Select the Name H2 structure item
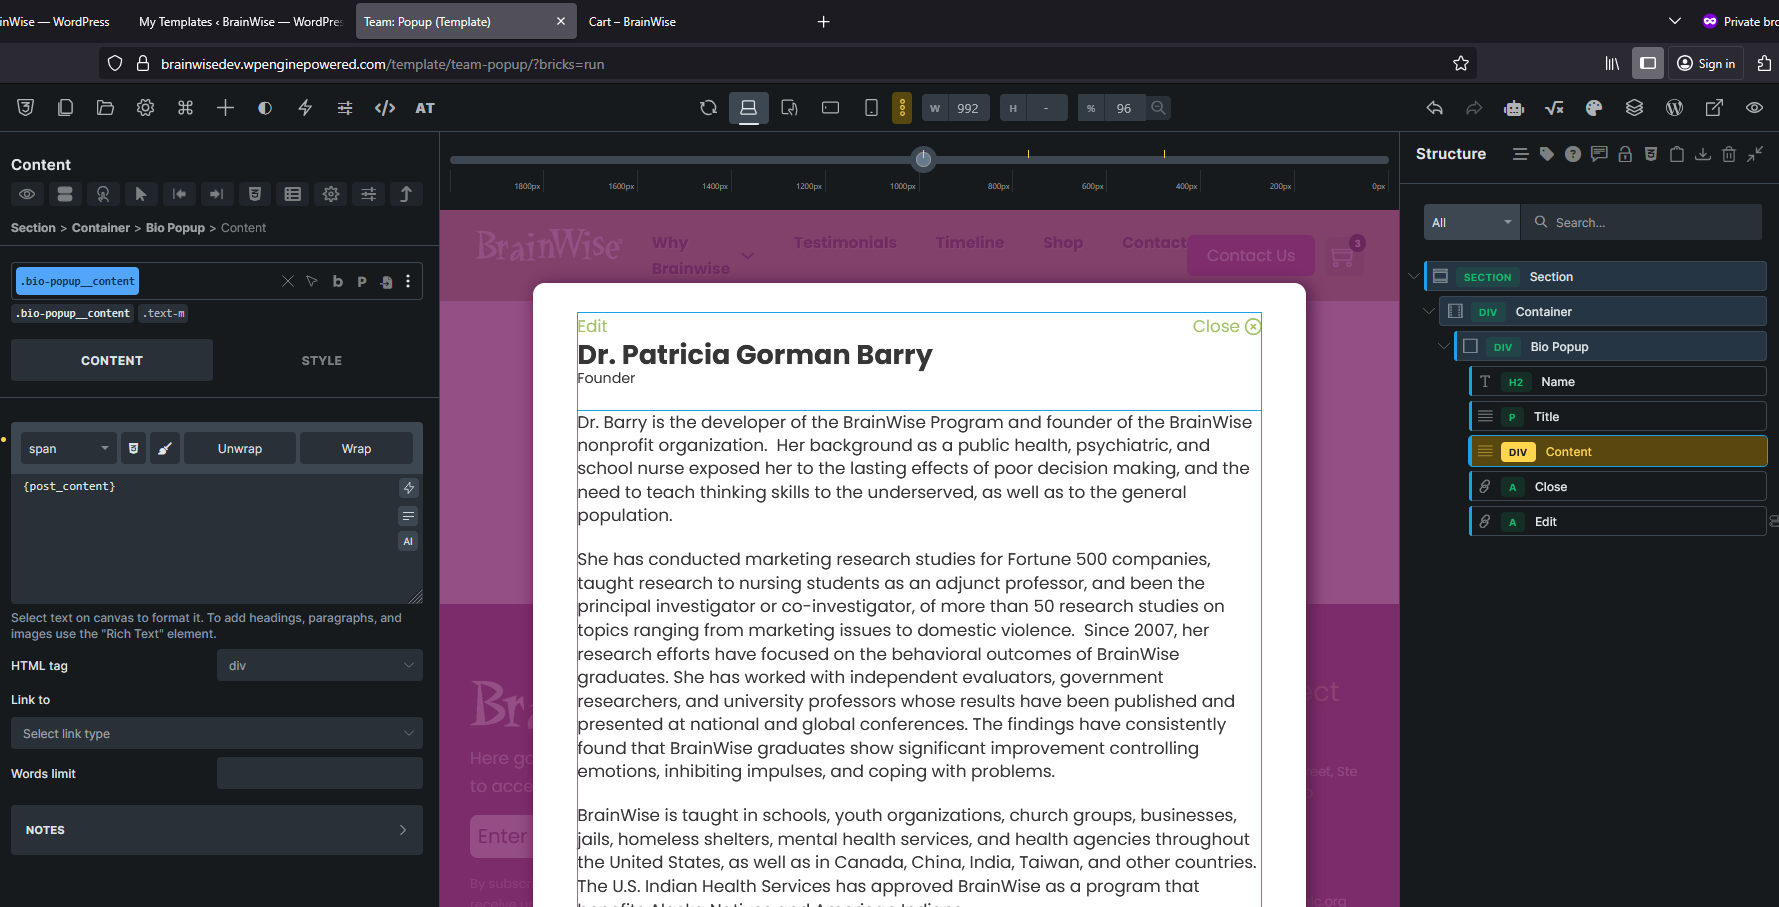This screenshot has width=1779, height=907. [1618, 381]
